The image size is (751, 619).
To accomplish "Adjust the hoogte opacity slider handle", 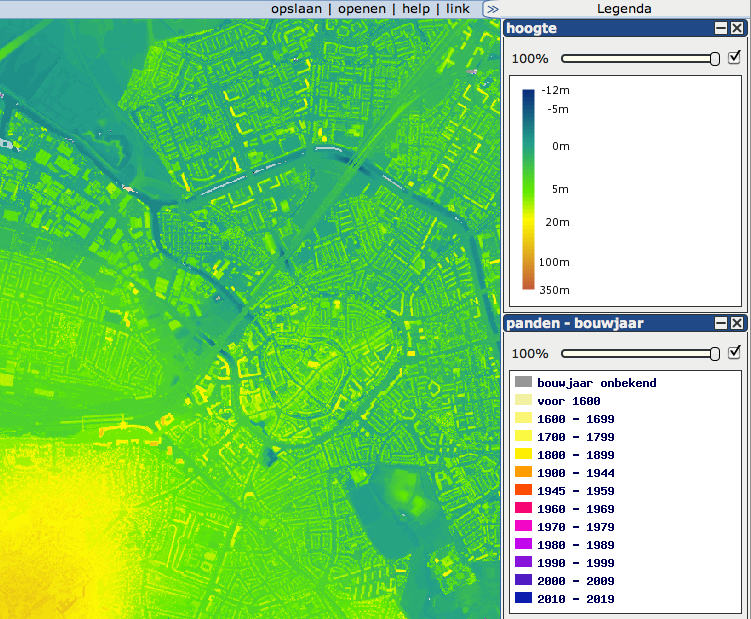I will (x=715, y=59).
